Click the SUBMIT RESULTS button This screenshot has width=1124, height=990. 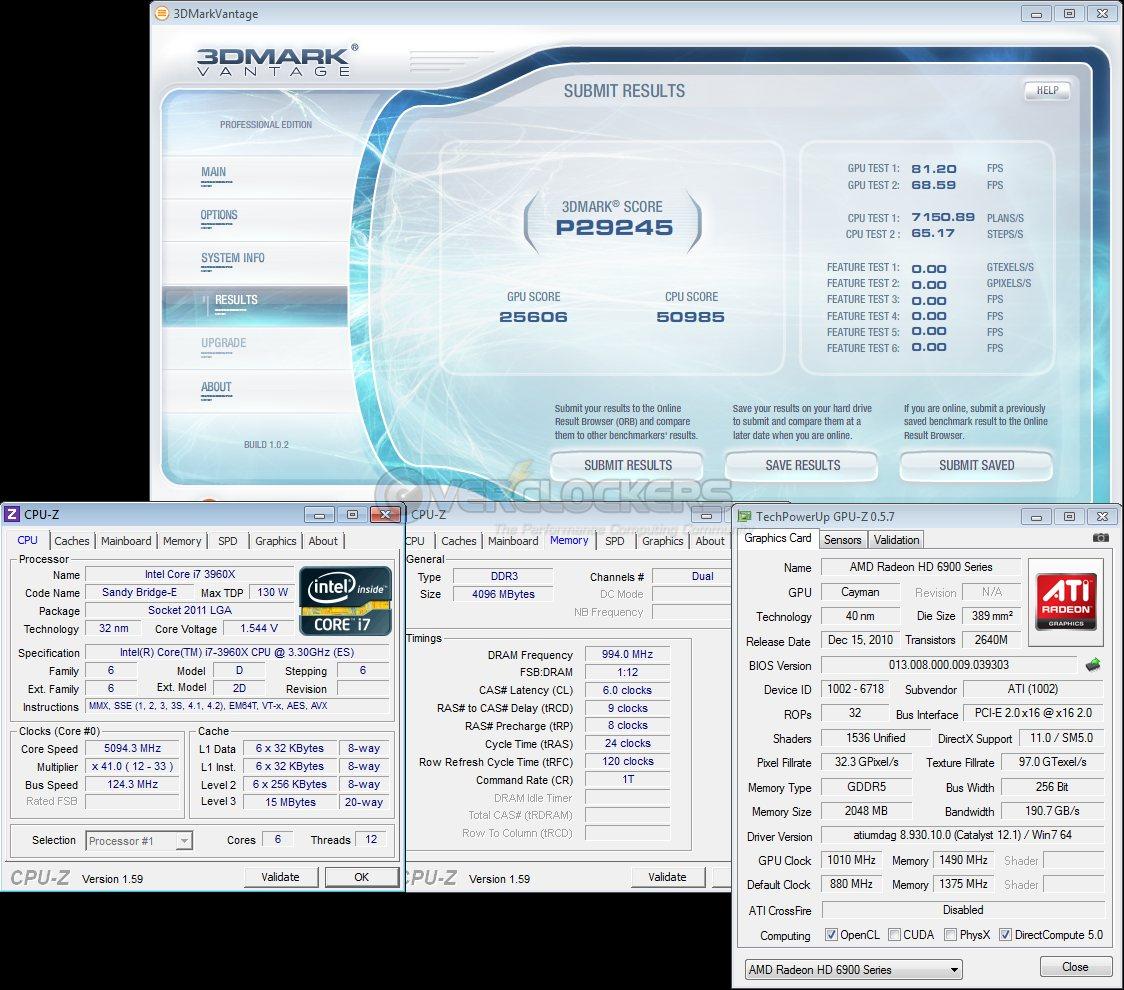(627, 465)
